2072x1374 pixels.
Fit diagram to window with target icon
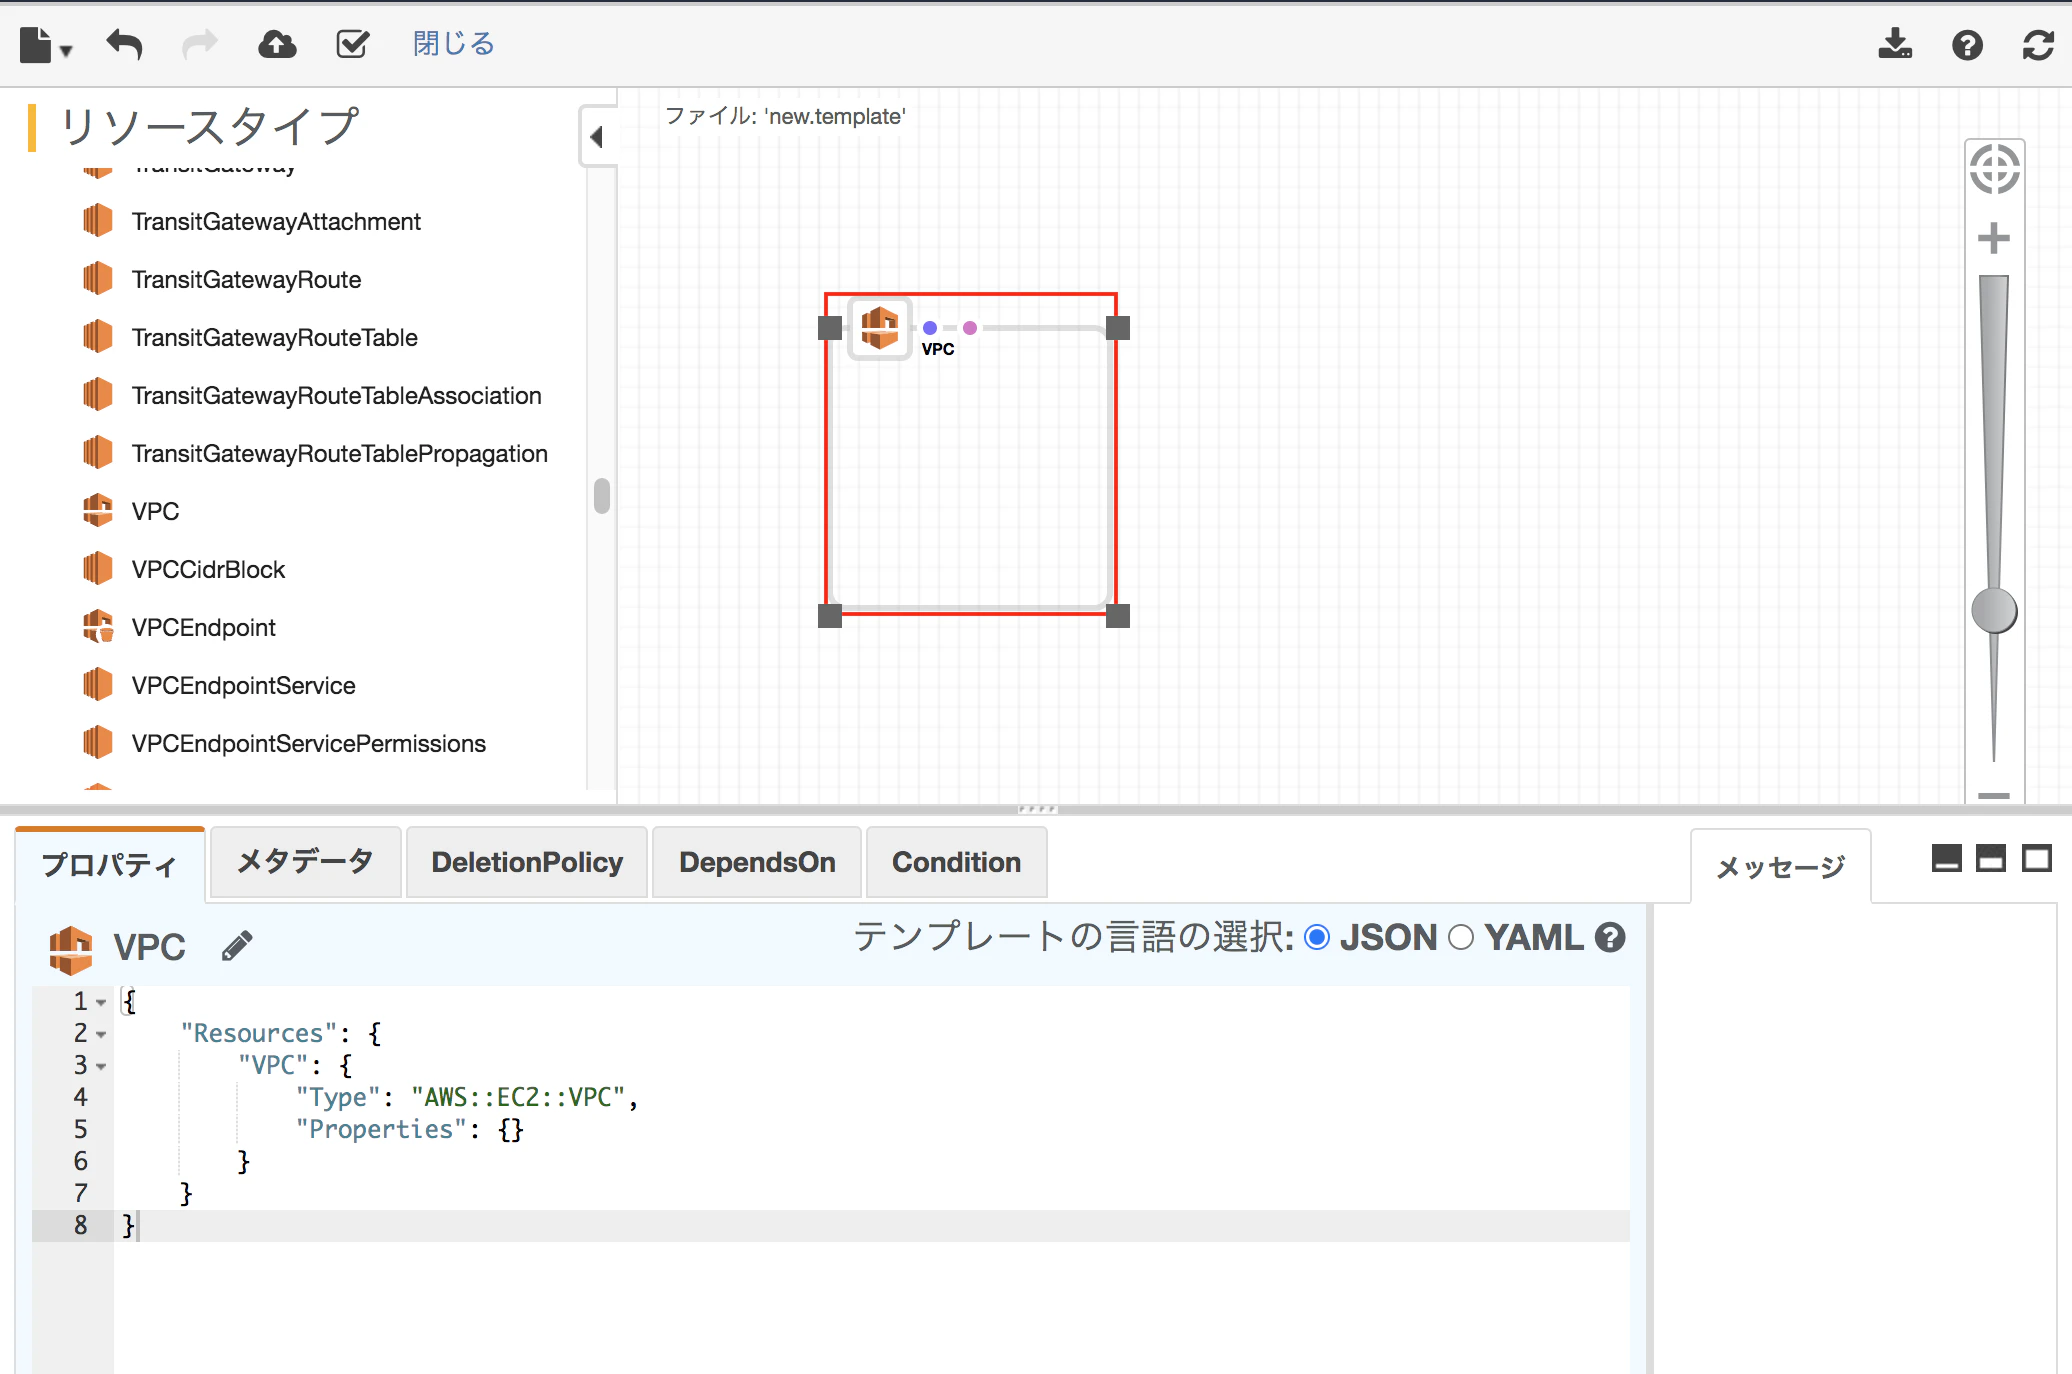(x=1994, y=169)
